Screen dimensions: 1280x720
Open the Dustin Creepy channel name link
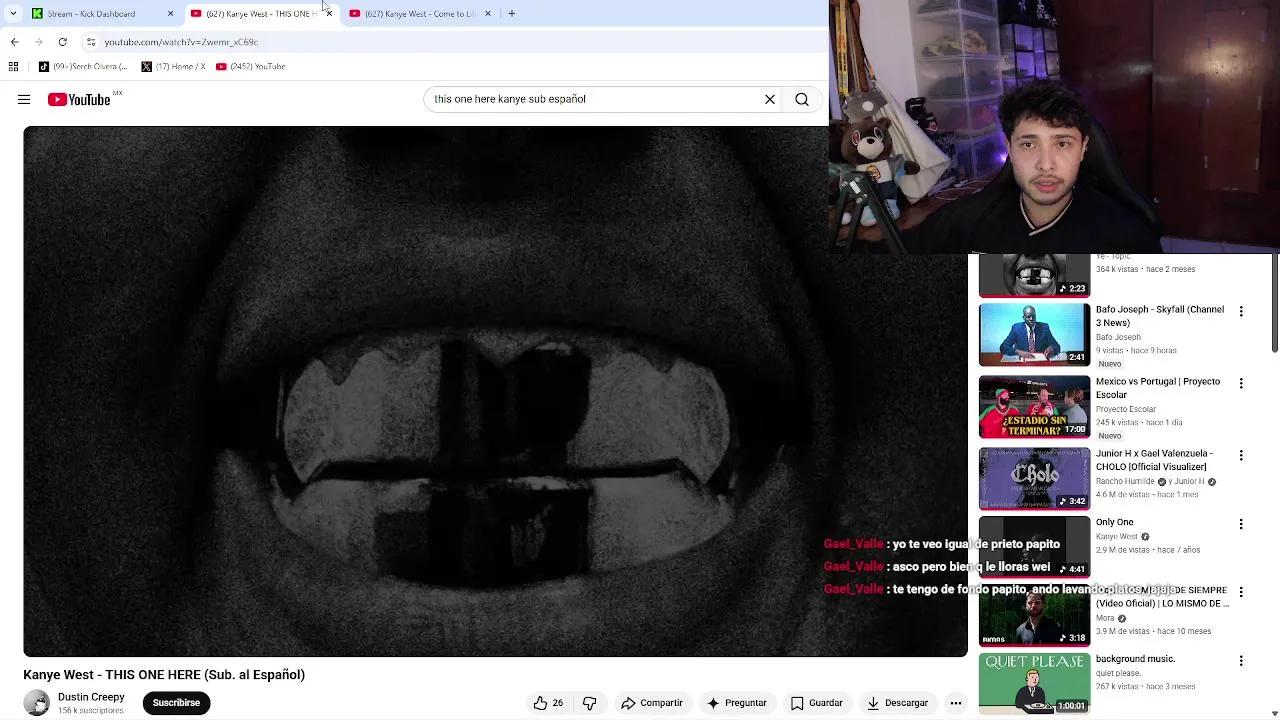coord(91,697)
